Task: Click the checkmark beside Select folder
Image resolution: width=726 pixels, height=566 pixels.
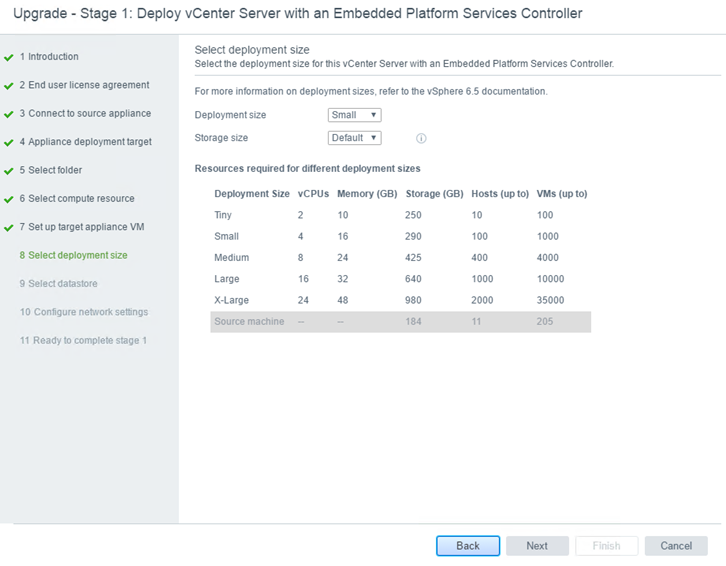Action: (x=8, y=171)
